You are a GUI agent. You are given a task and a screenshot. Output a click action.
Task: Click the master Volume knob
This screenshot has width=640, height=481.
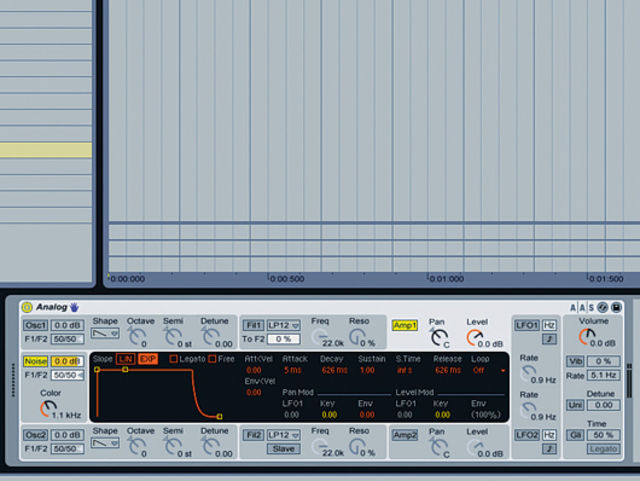click(587, 336)
